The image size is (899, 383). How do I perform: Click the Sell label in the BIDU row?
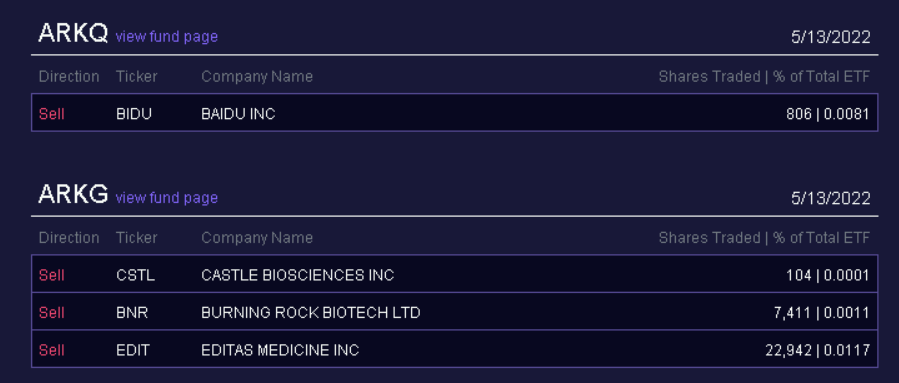52,114
